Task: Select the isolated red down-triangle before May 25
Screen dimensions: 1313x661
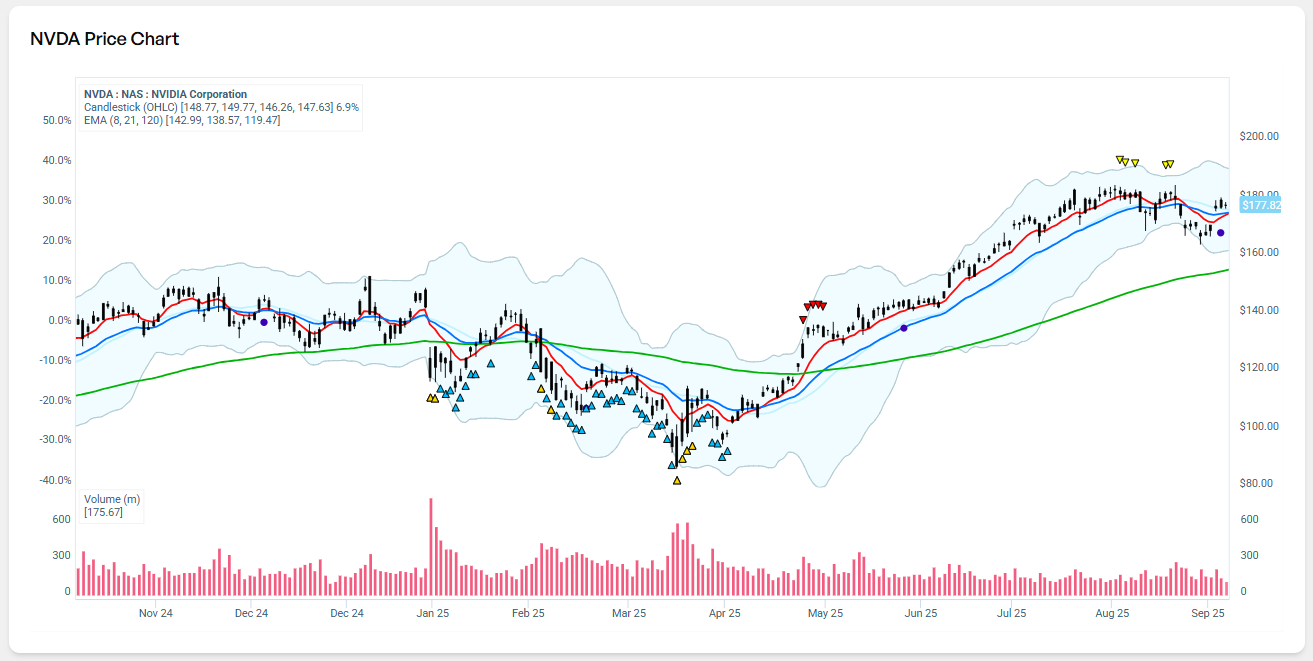Action: point(803,319)
